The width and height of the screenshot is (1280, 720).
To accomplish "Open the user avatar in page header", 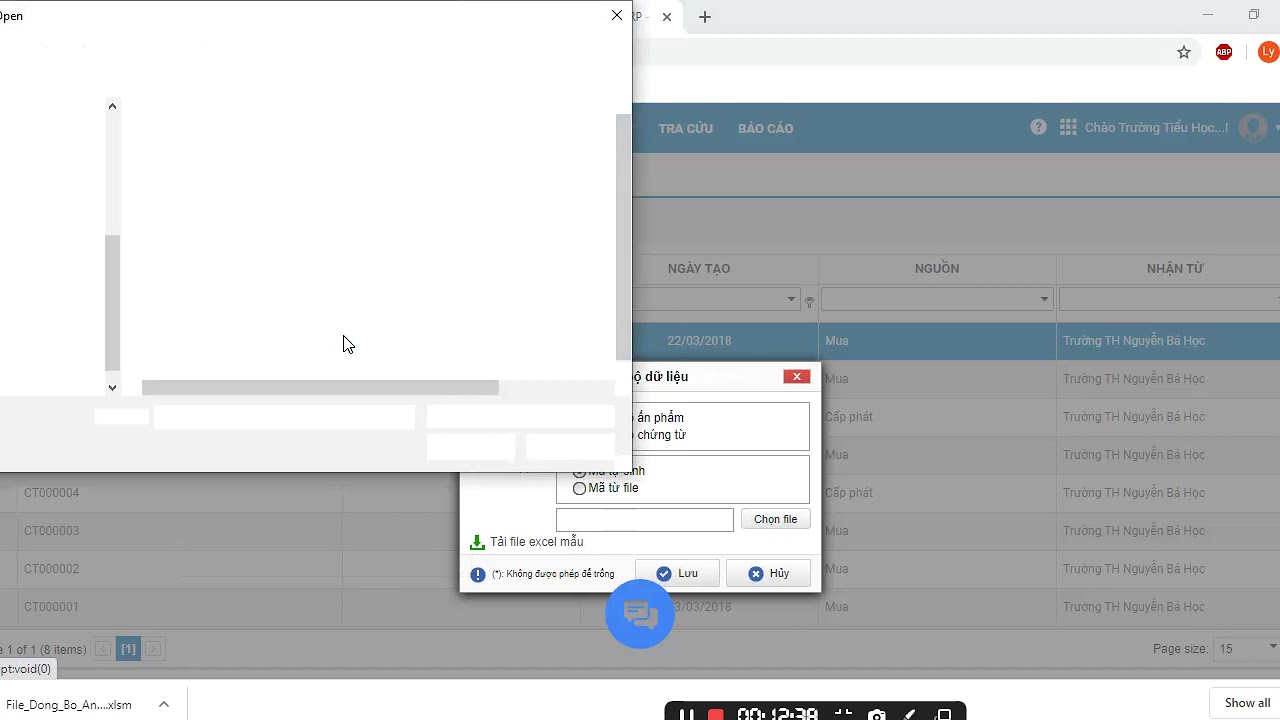I will tap(1253, 127).
